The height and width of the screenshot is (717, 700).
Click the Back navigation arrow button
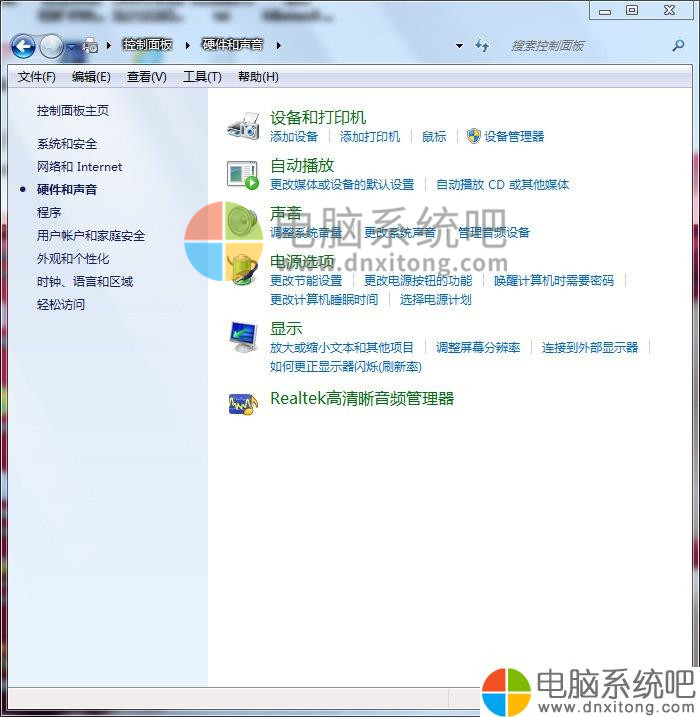click(x=24, y=46)
